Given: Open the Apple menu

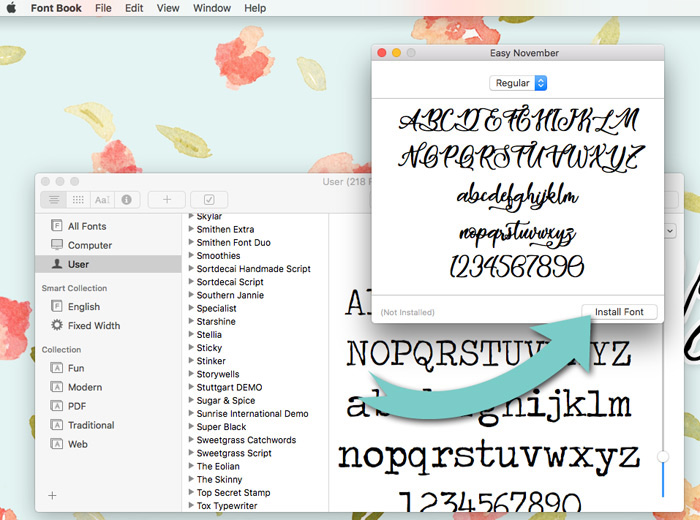Looking at the screenshot, I should pos(11,8).
